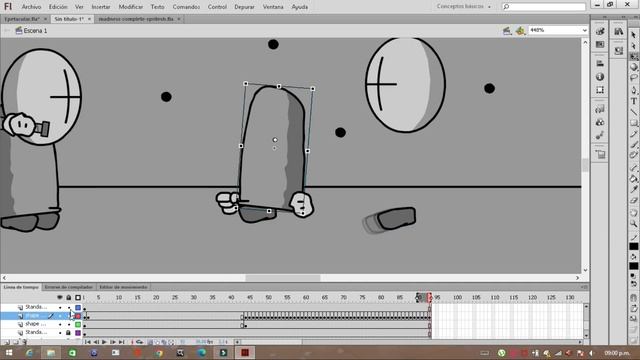640x360 pixels.
Task: Click the fill color swatch
Action: pos(633,266)
